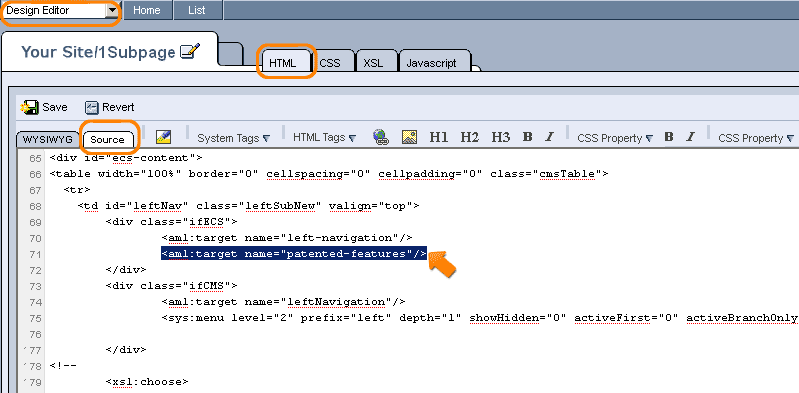The width and height of the screenshot is (799, 393).
Task: Switch to the XSL tab
Action: point(373,63)
